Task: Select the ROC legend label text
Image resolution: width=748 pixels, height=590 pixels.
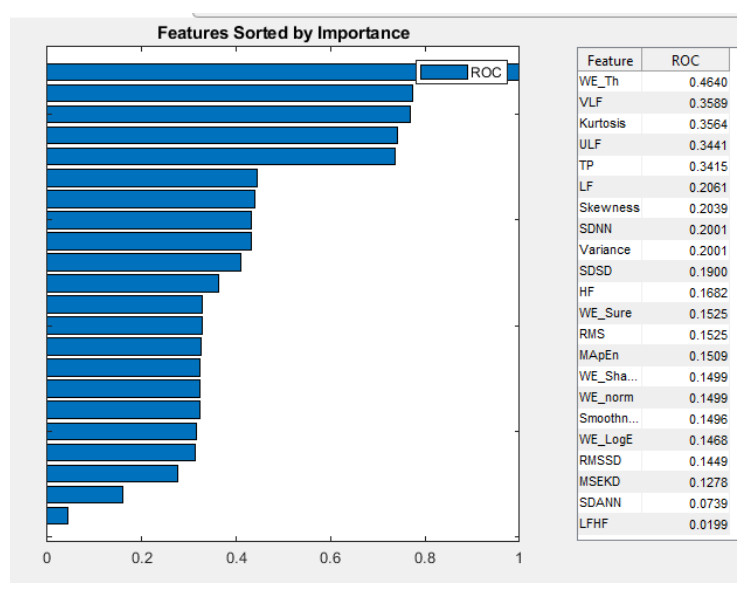Action: tap(485, 72)
